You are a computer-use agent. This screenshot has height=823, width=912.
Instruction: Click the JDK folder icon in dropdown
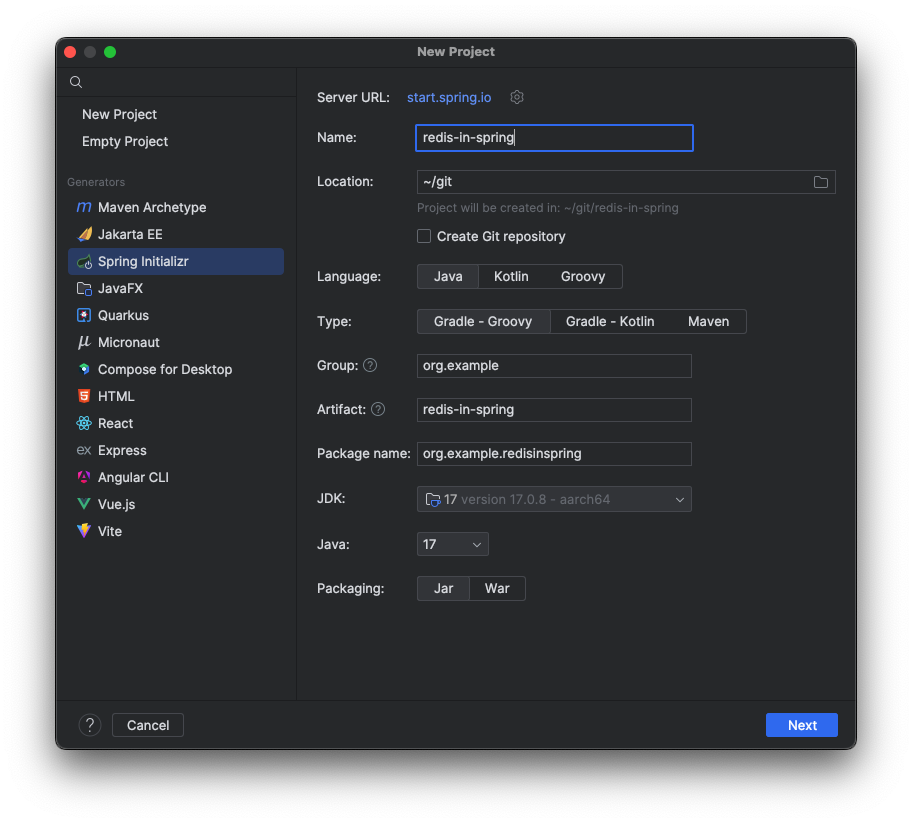433,500
